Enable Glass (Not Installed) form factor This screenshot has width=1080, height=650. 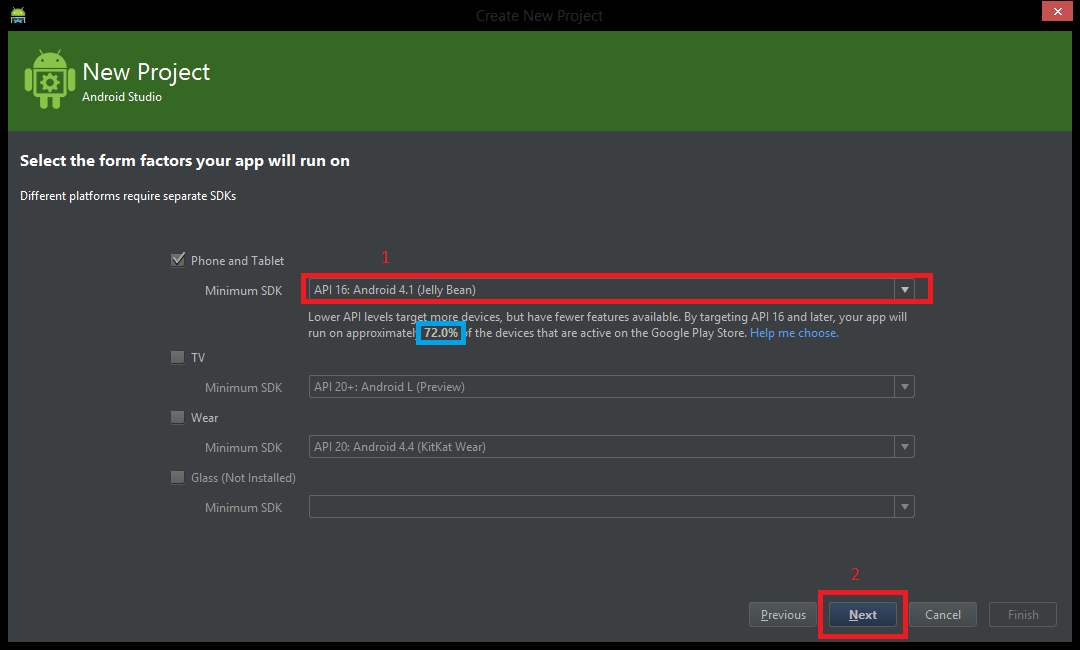177,477
